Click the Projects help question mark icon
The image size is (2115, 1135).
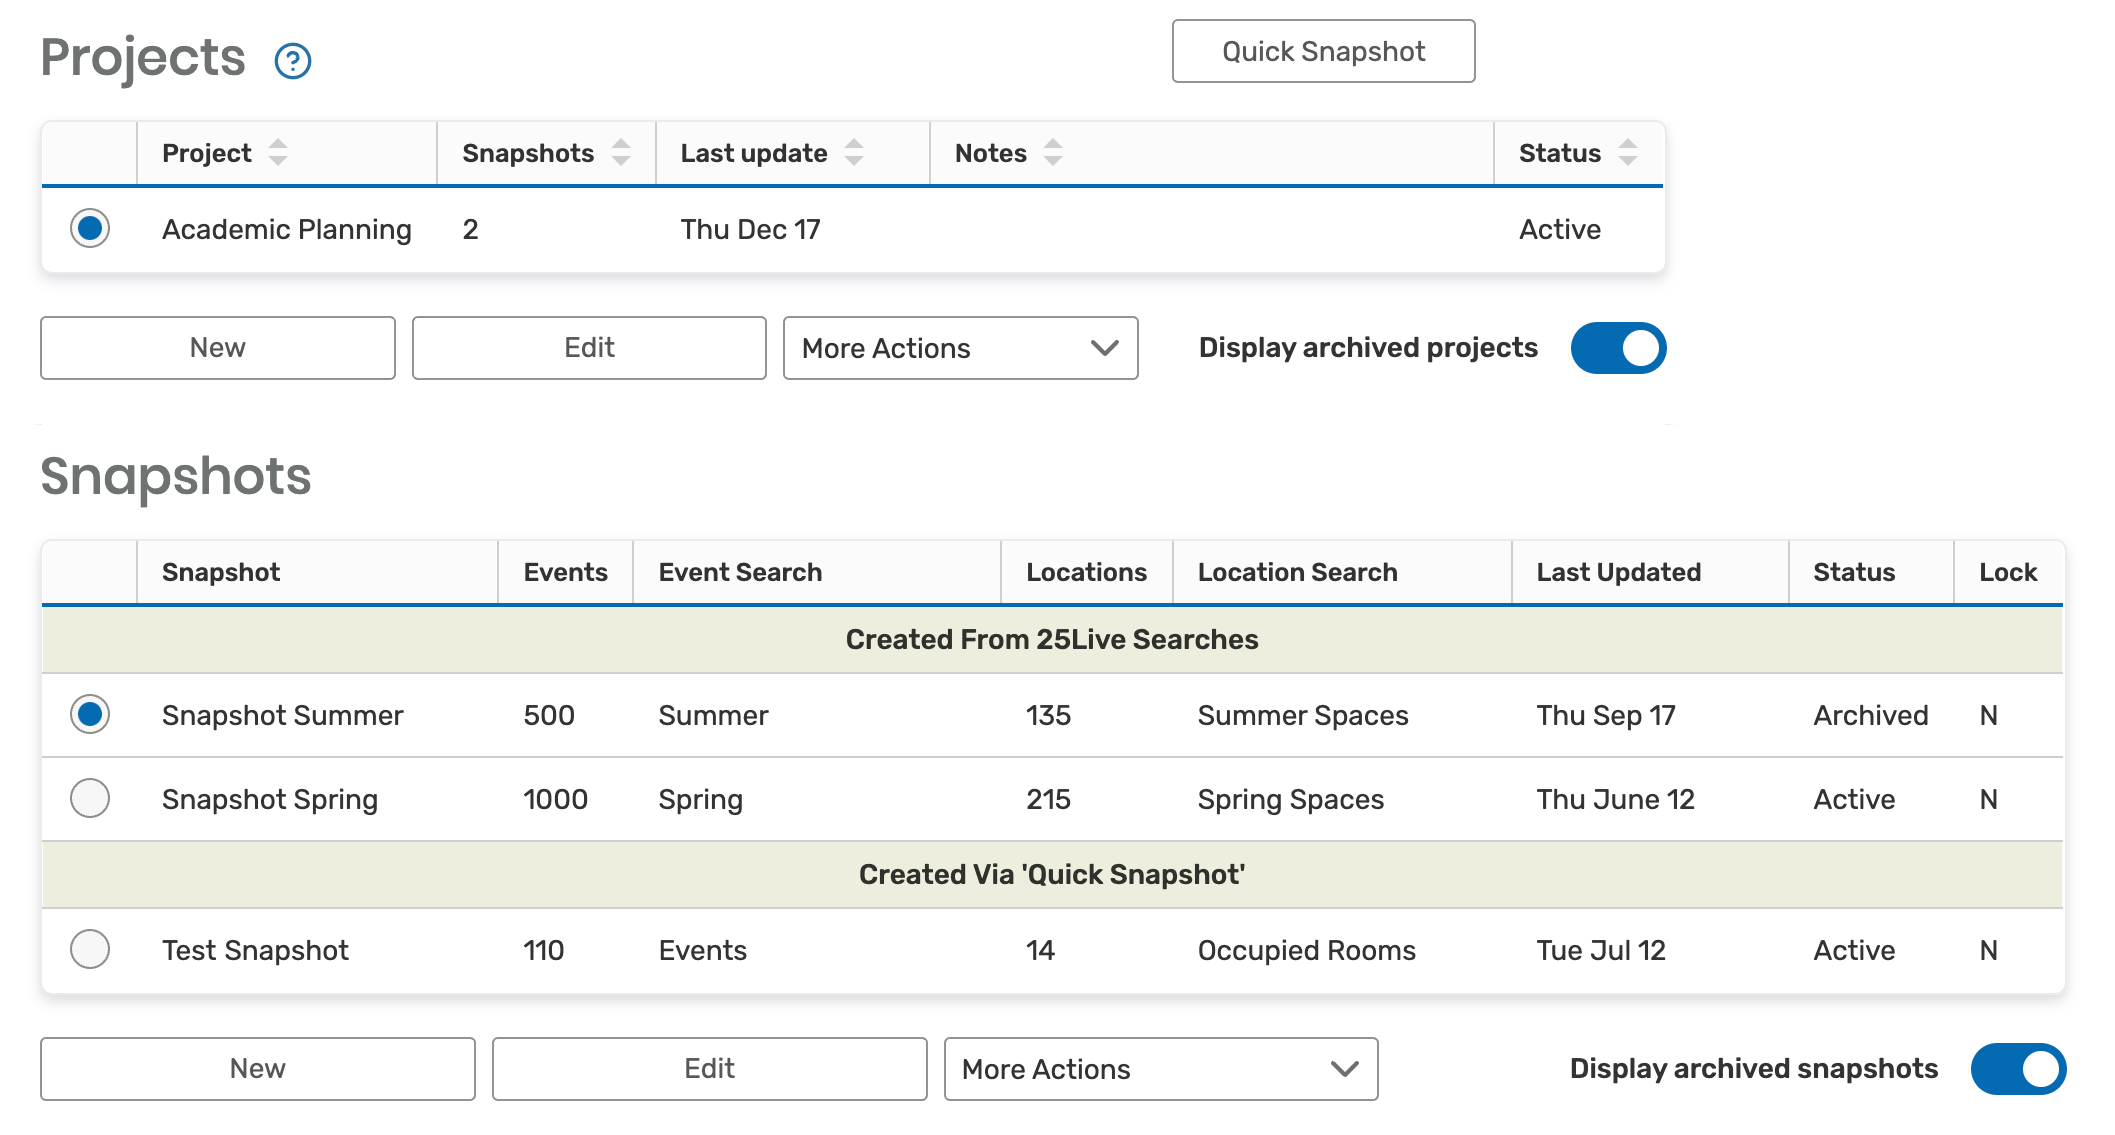293,61
